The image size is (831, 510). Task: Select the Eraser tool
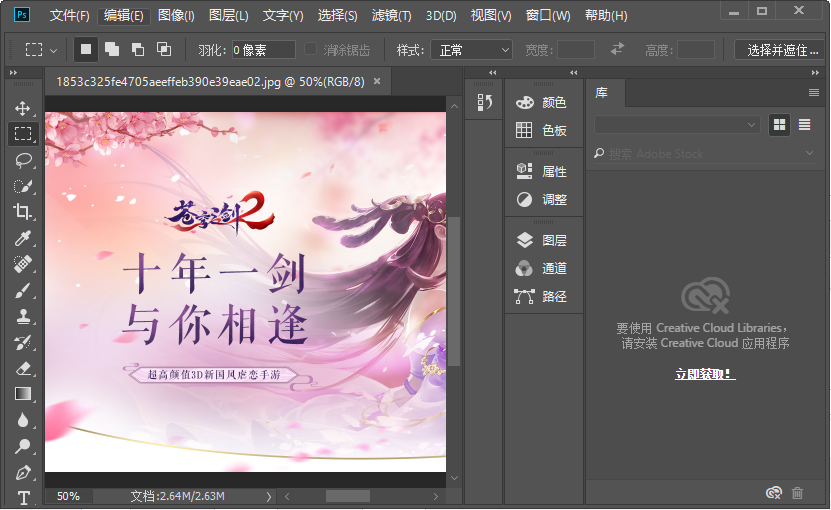[x=23, y=368]
